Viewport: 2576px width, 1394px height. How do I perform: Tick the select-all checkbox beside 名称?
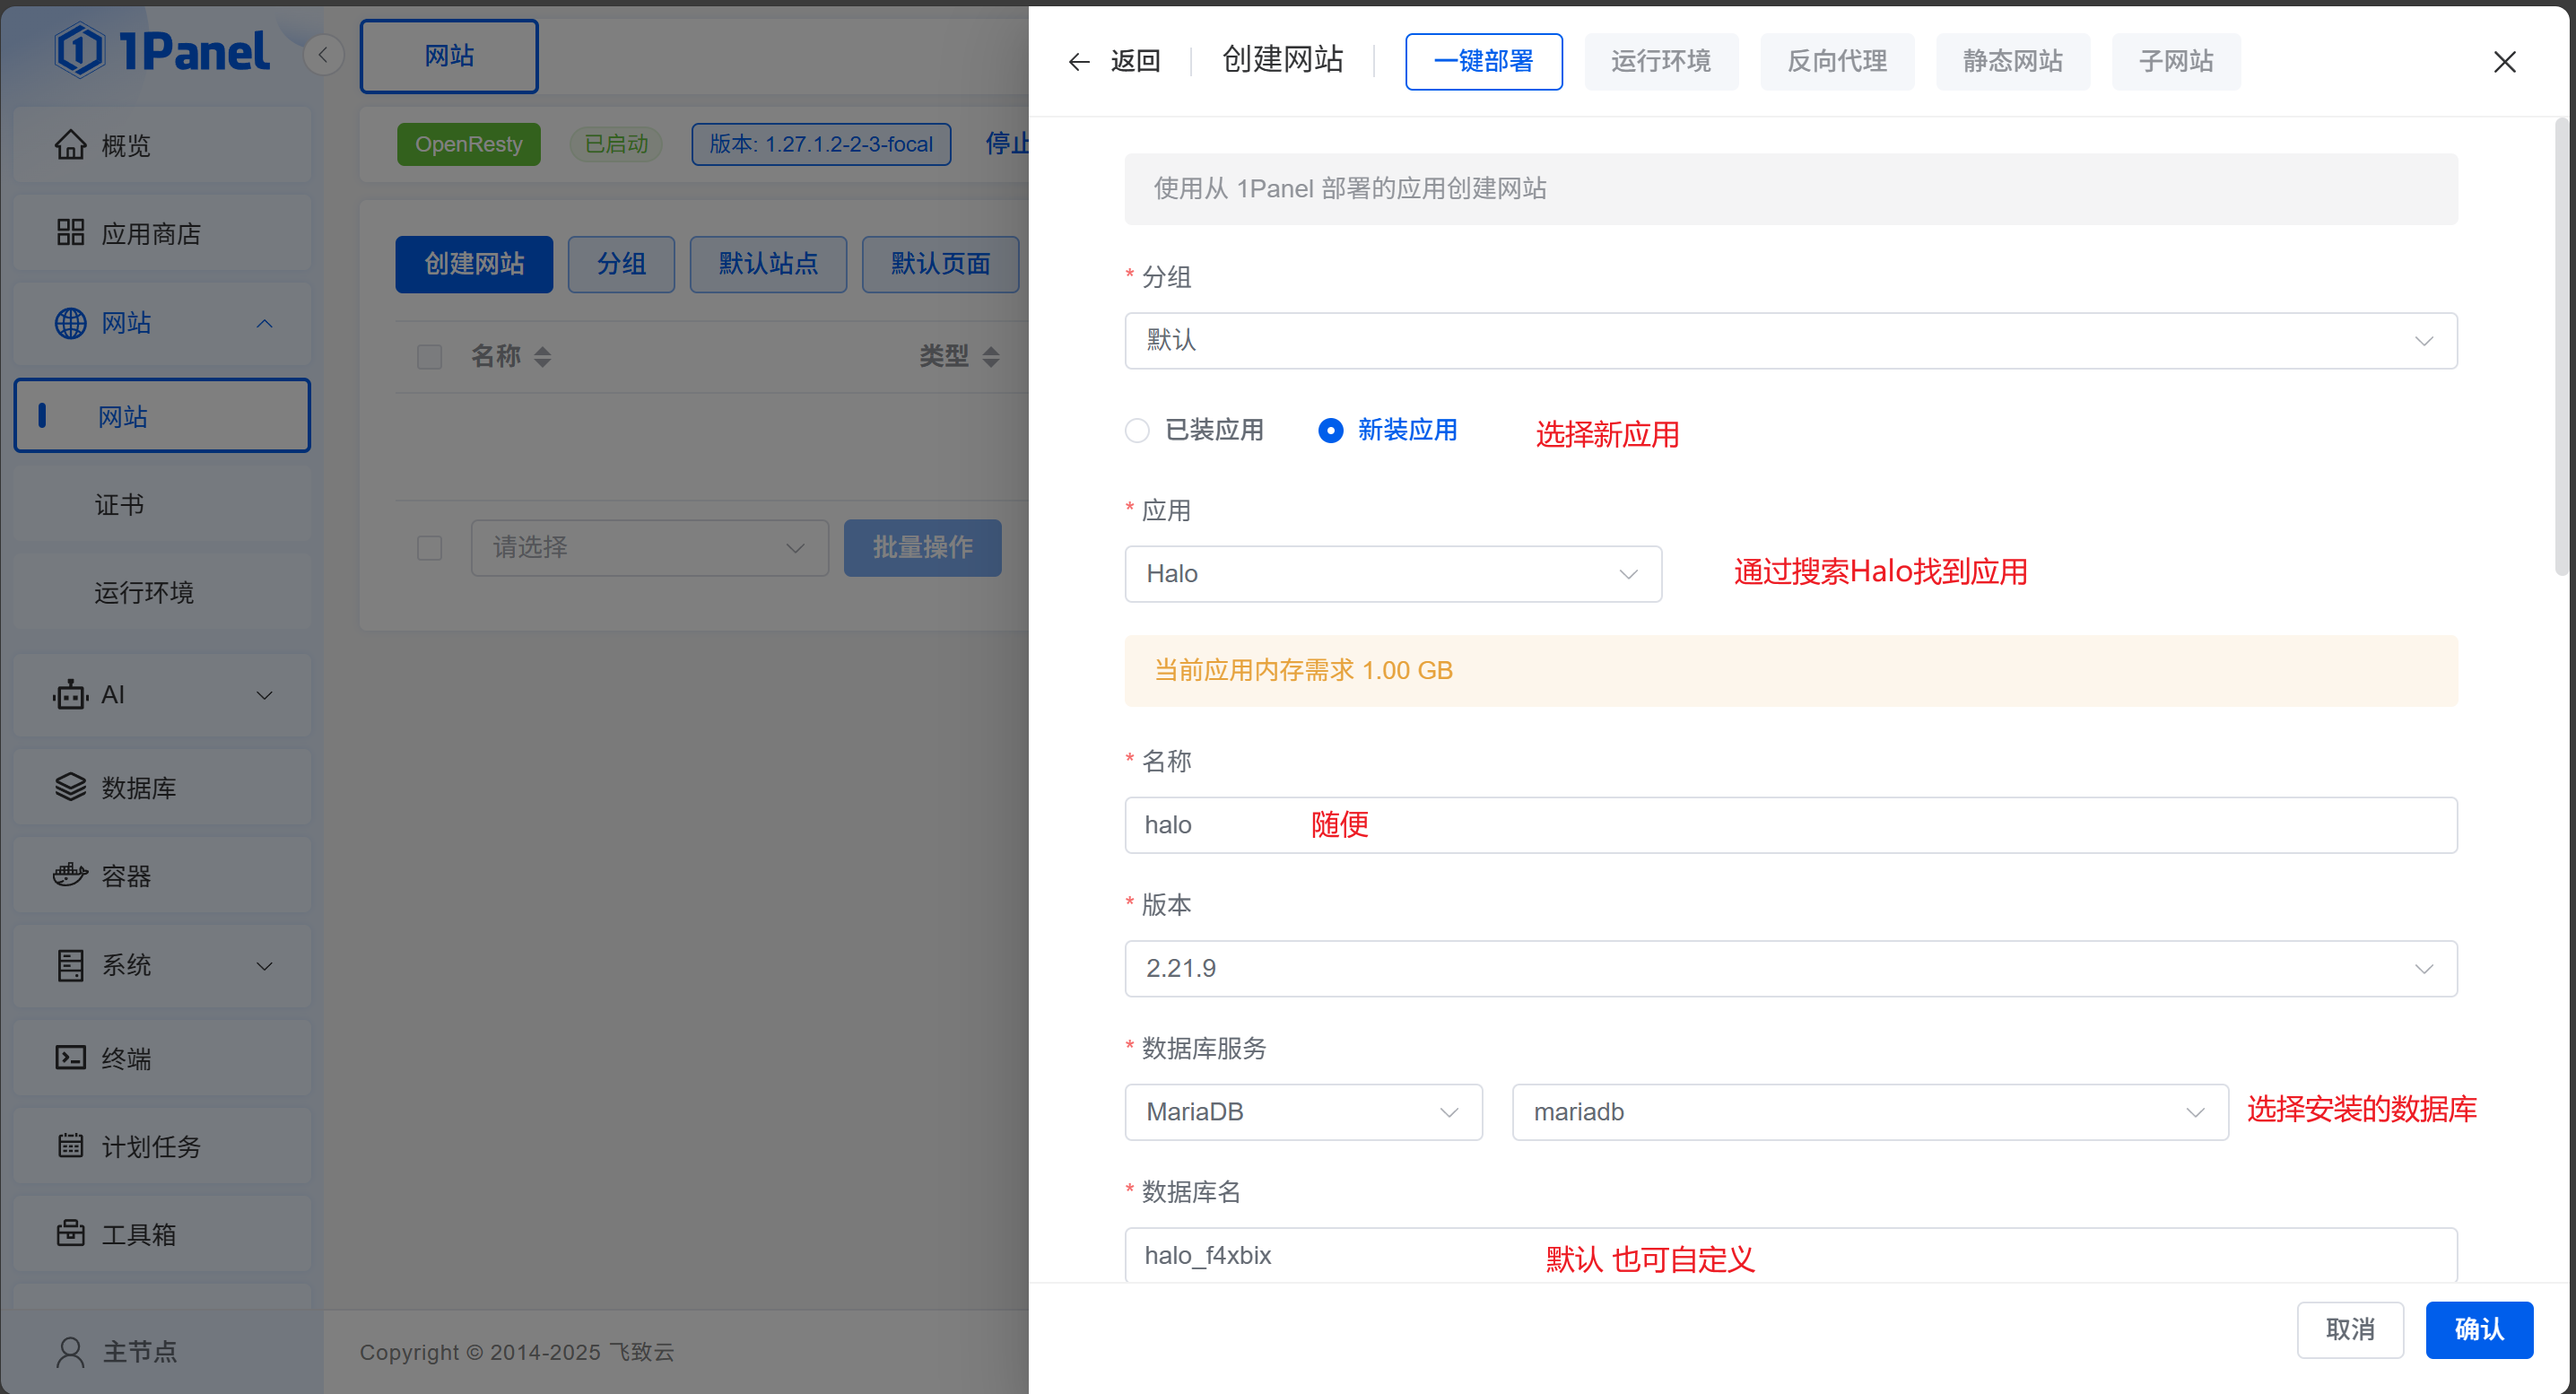tap(429, 357)
